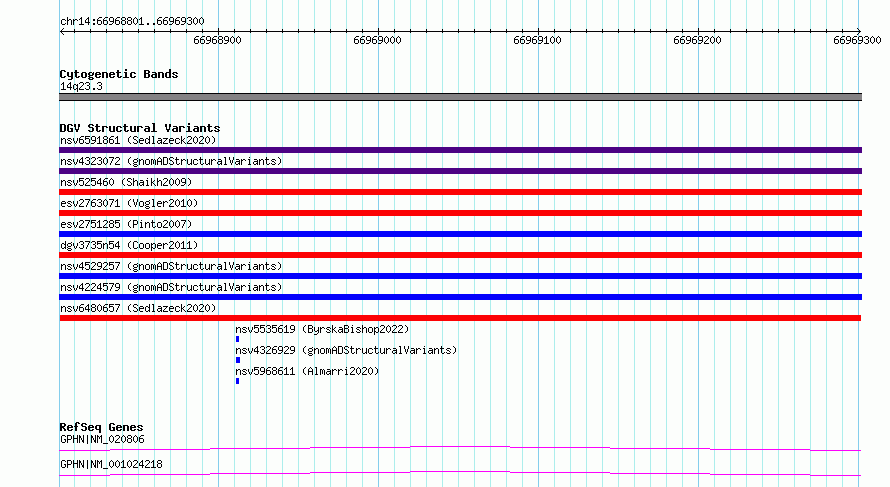Click the red bar under dgv3735n54
890x487 pixels.
pos(460,255)
